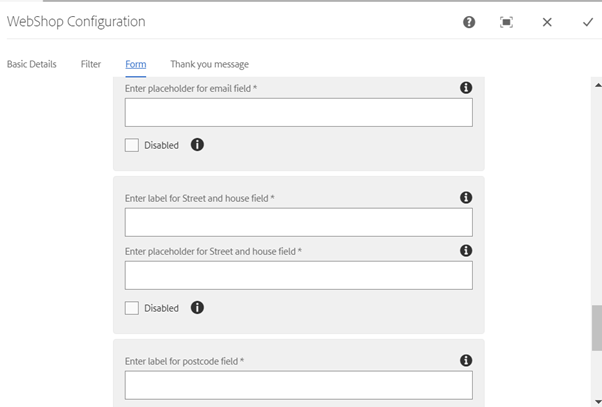Focus the email placeholder input box
Image resolution: width=602 pixels, height=407 pixels.
[x=299, y=113]
